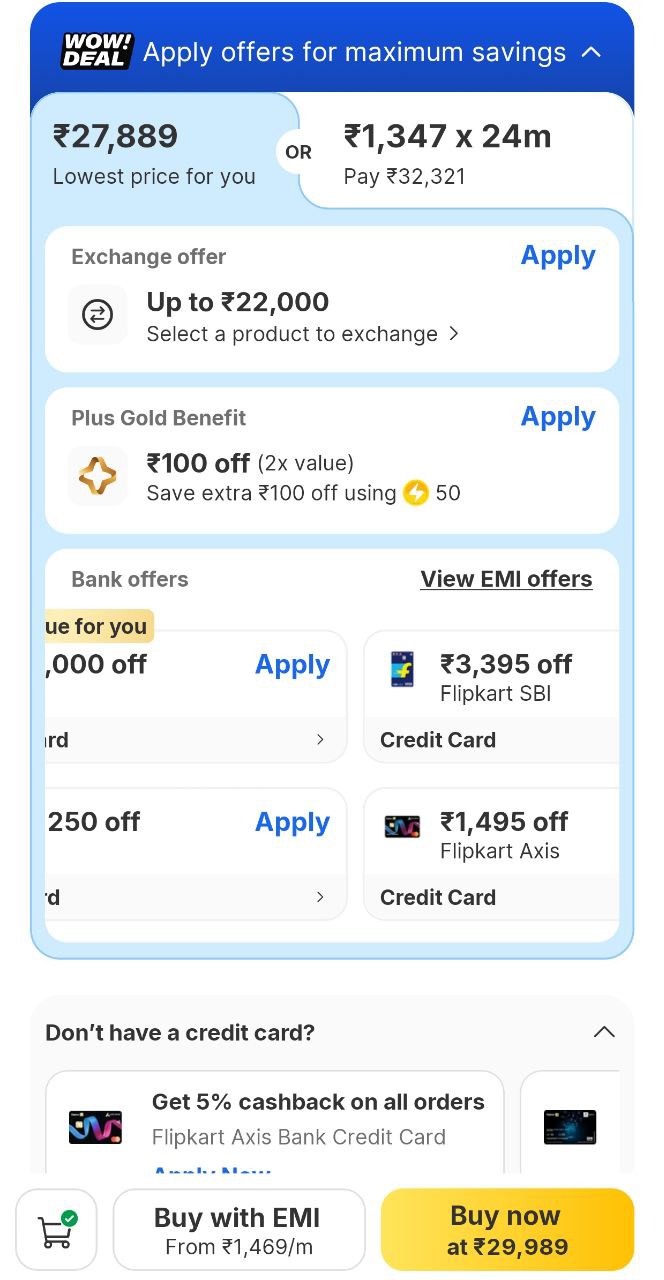664x1280 pixels.
Task: Click Axis Bank card thumbnail in cashback offer
Action: click(95, 1126)
